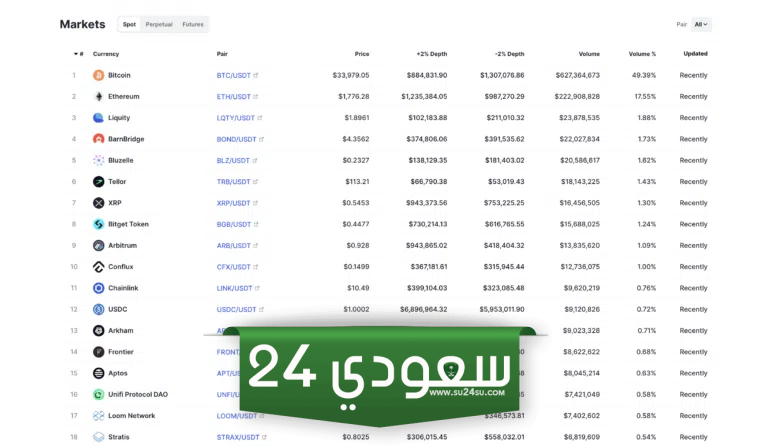Open the LQTY/USDT pair link
768x446 pixels.
(236, 118)
